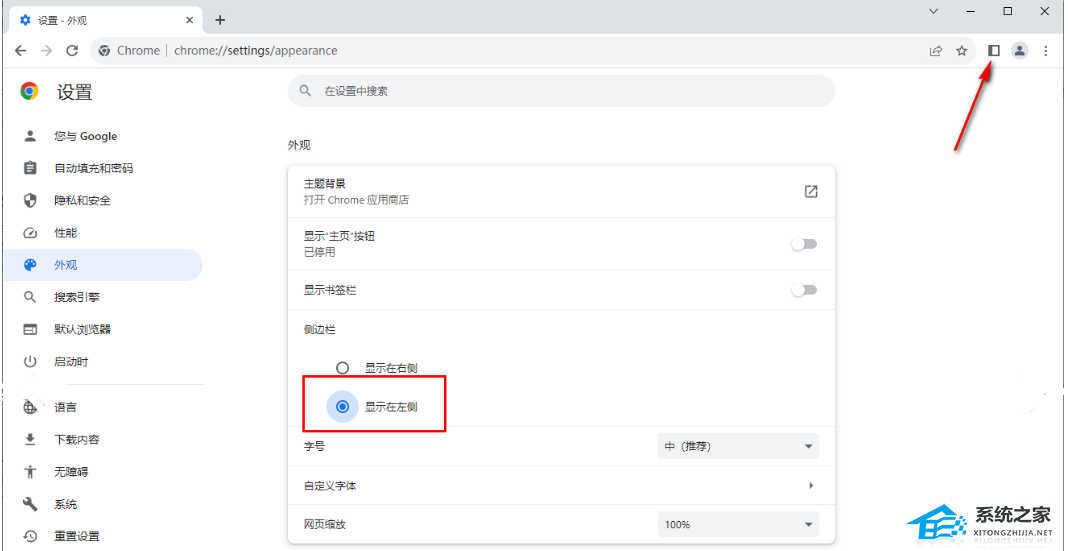Click the back navigation arrow

pyautogui.click(x=20, y=50)
